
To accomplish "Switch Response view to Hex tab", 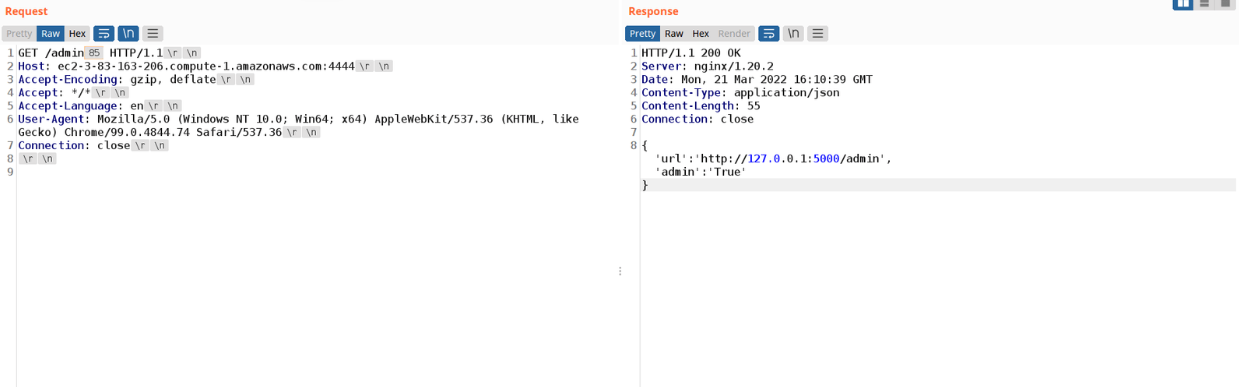I will point(701,33).
